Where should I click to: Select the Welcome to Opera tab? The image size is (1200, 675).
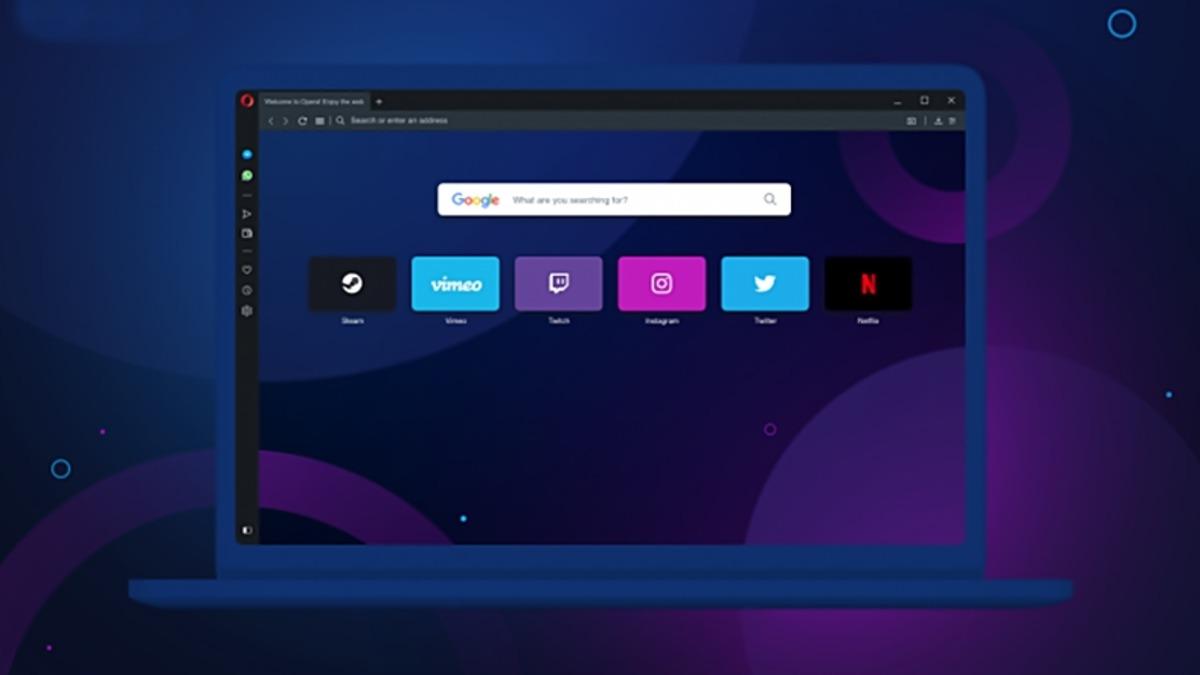tap(314, 102)
